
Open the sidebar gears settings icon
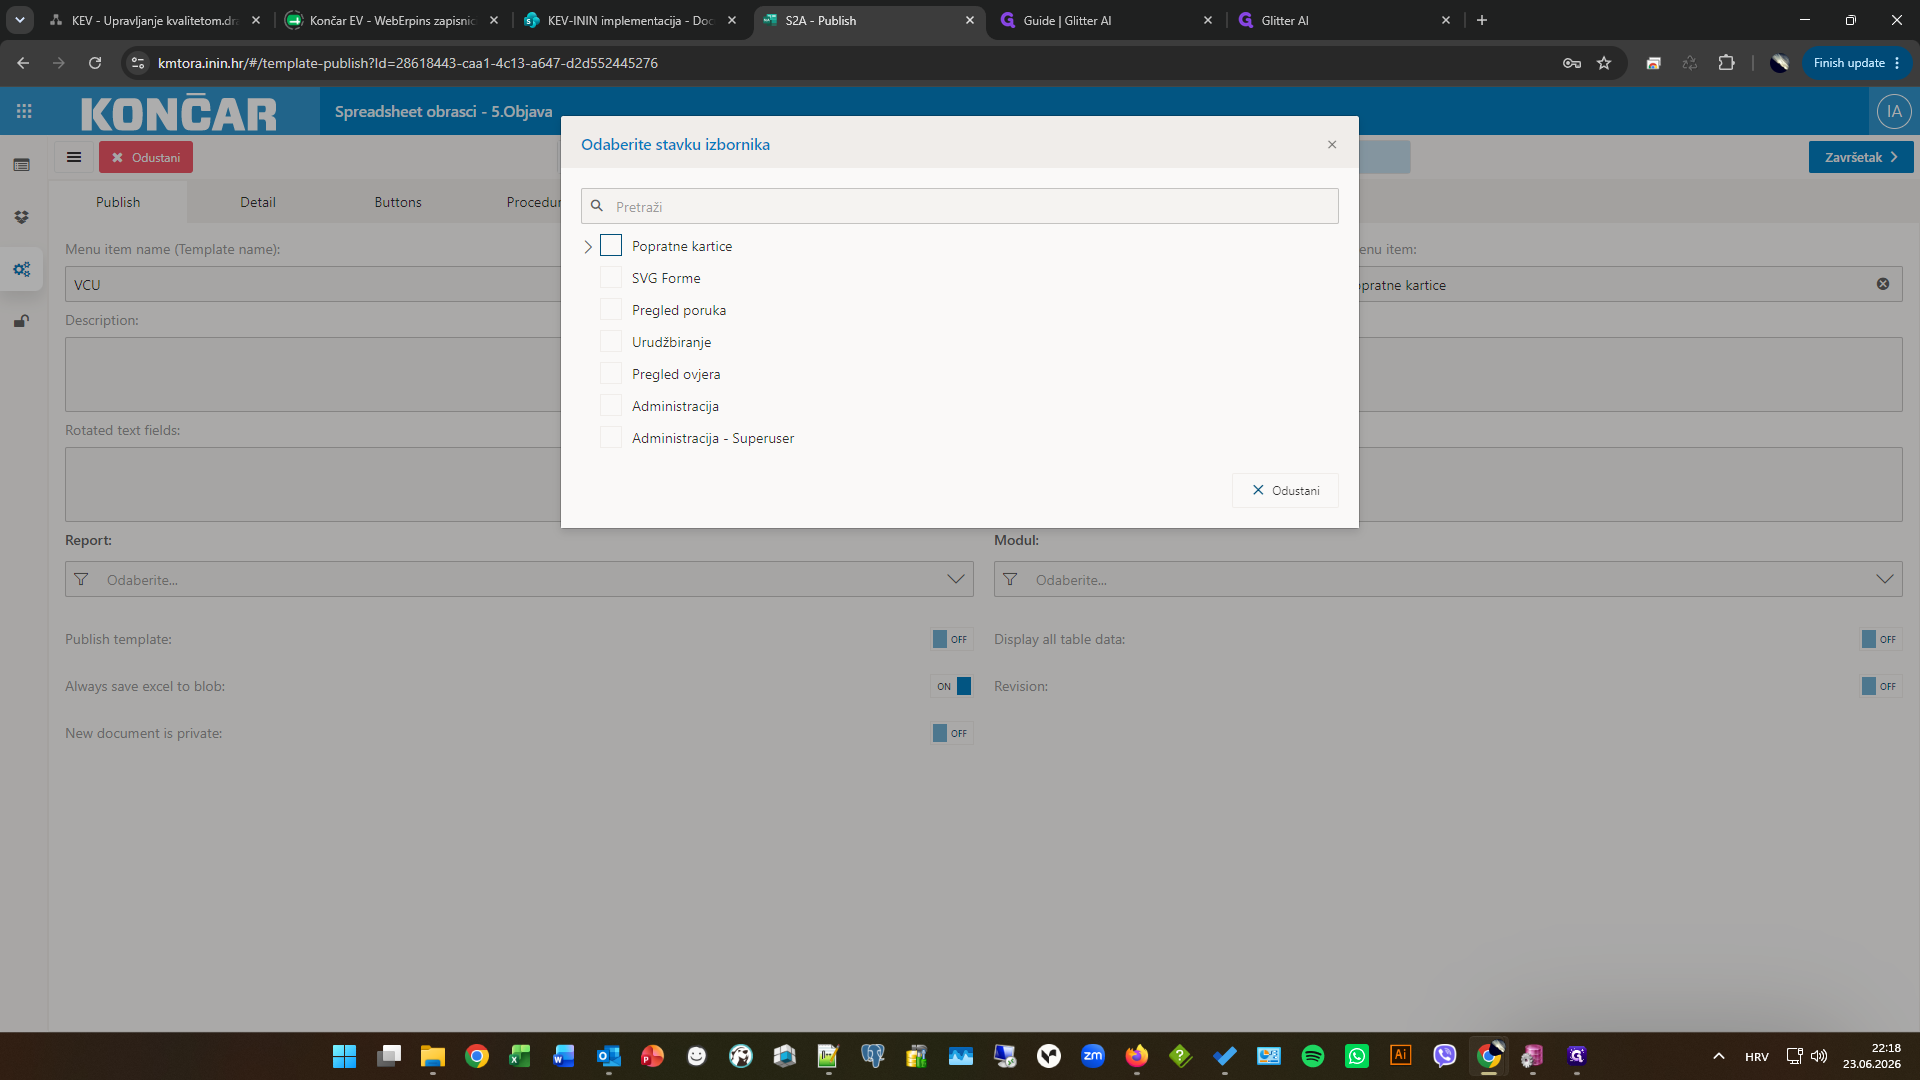[22, 269]
